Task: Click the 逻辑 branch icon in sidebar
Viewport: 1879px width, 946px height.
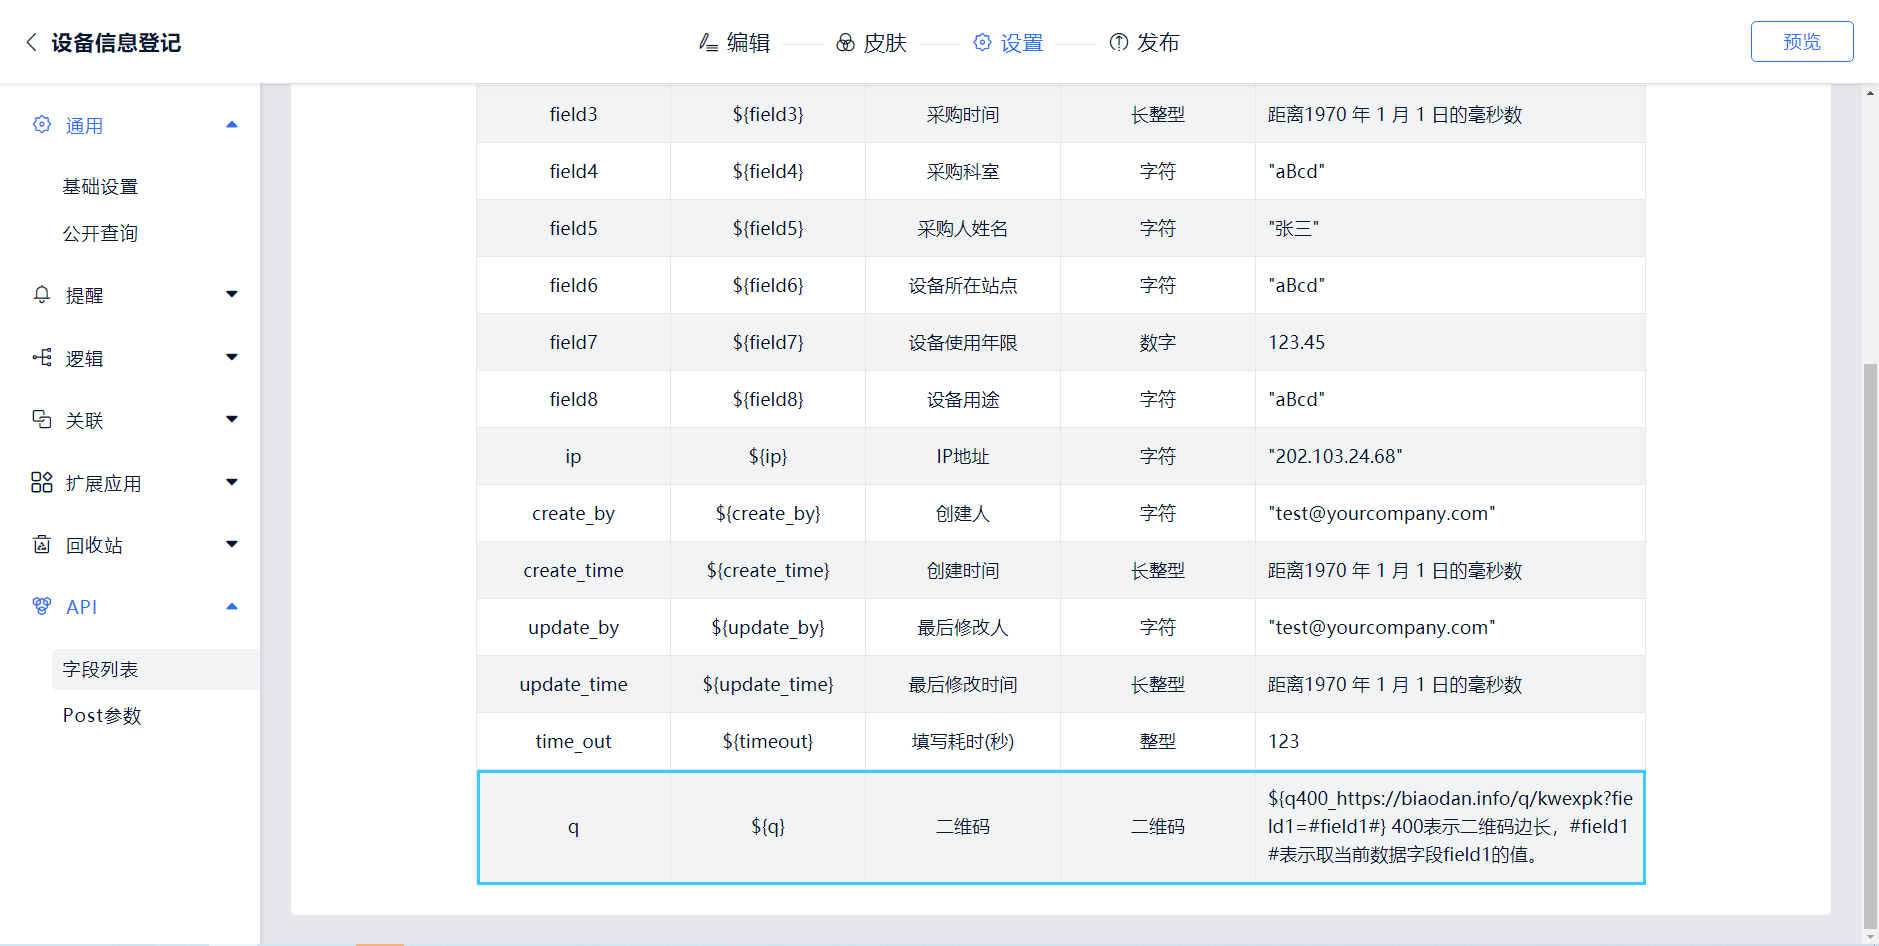Action: pyautogui.click(x=42, y=358)
